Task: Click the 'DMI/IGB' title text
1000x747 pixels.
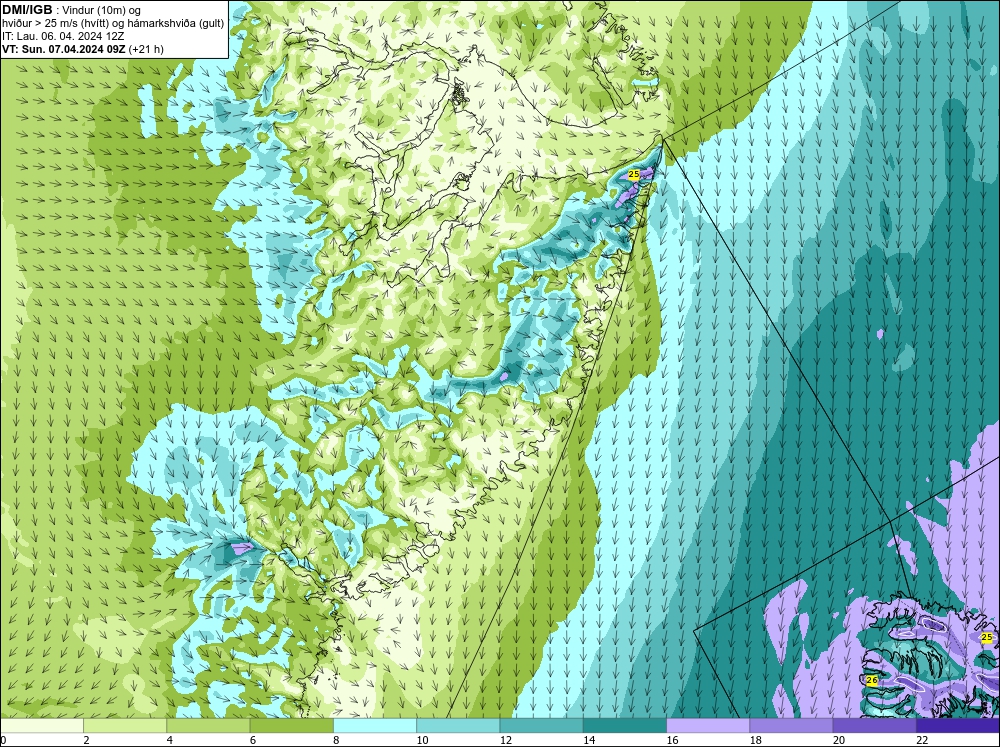Action: (27, 10)
